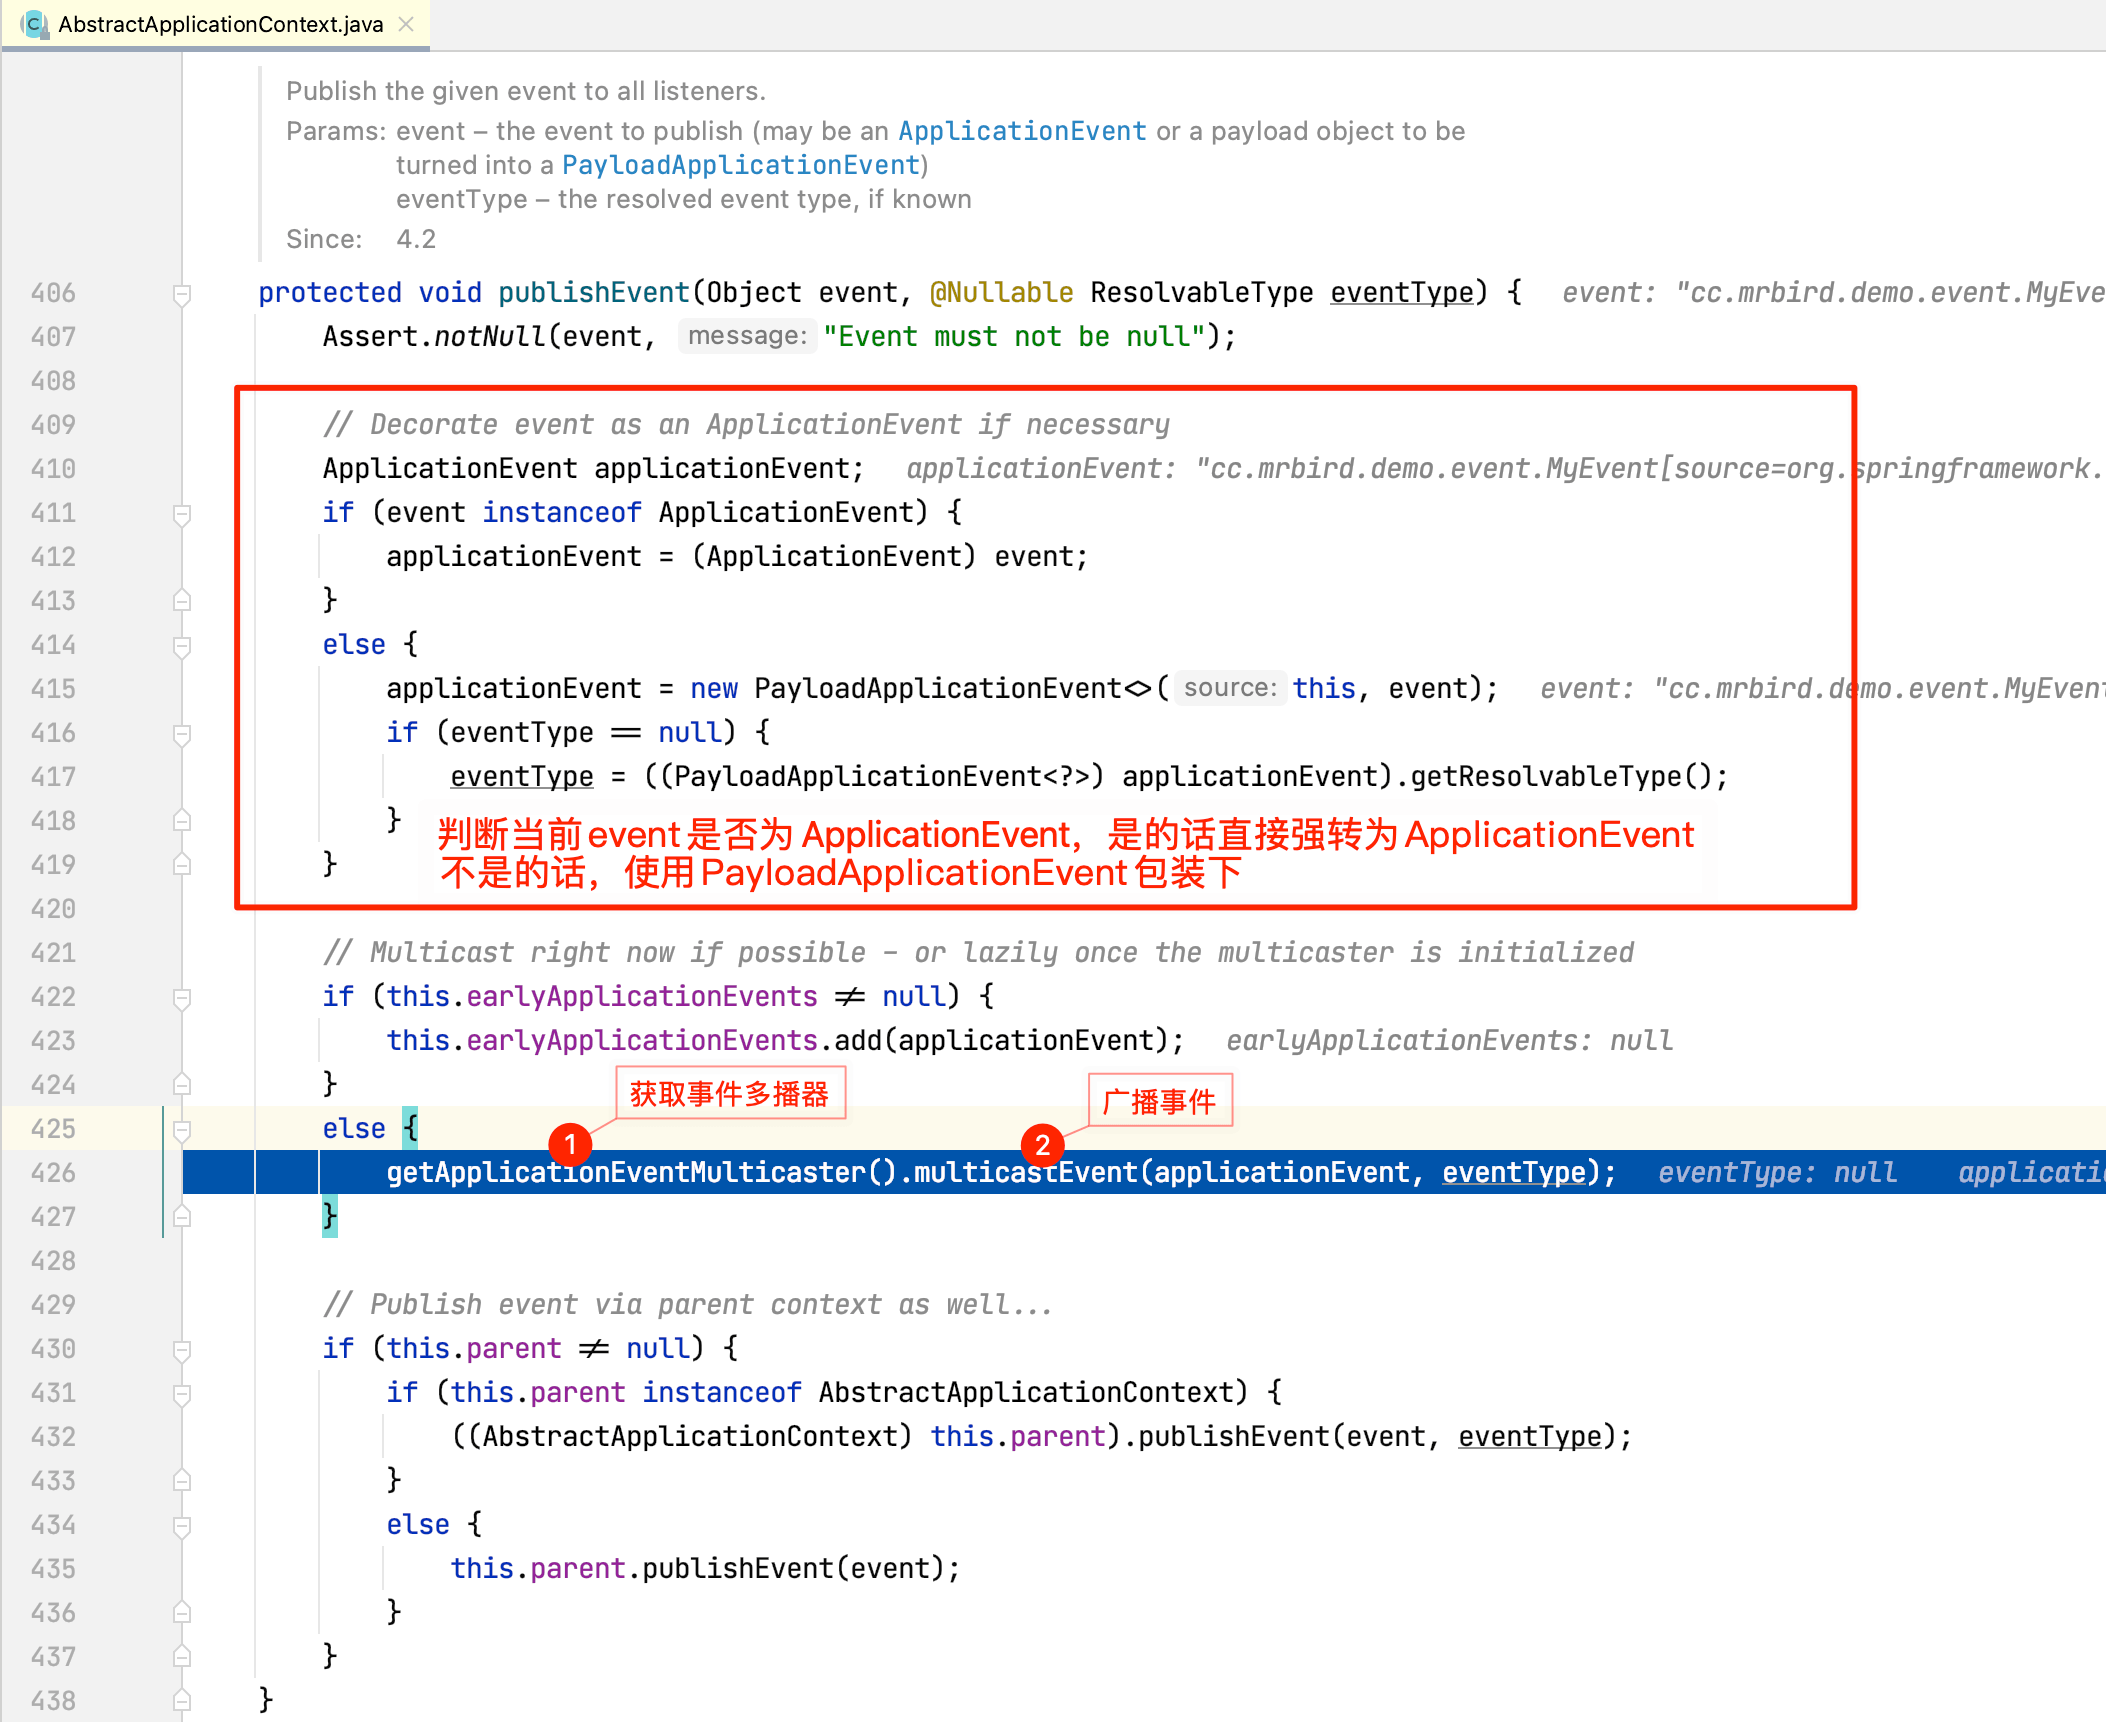Collapse the publishEvent method at line 406
This screenshot has height=1722, width=2106.
click(x=182, y=294)
